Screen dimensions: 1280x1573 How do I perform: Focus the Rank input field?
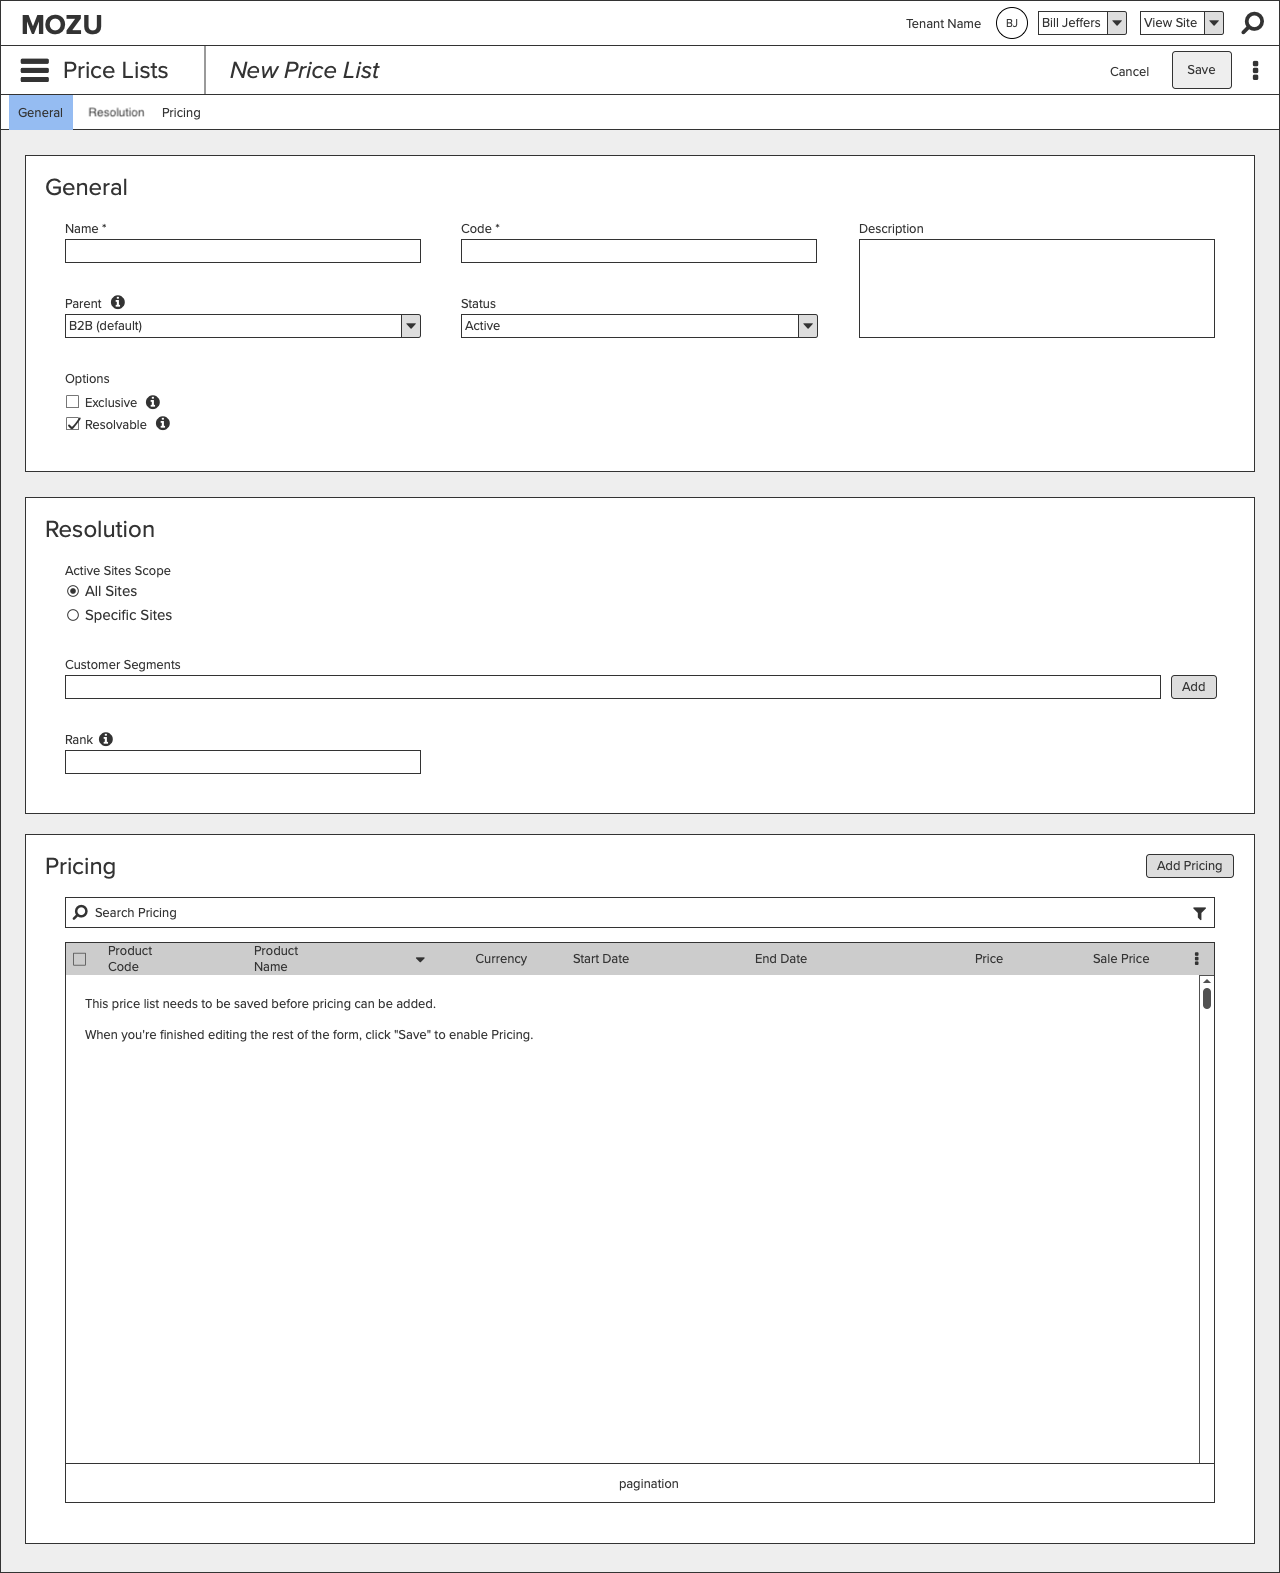pyautogui.click(x=243, y=762)
